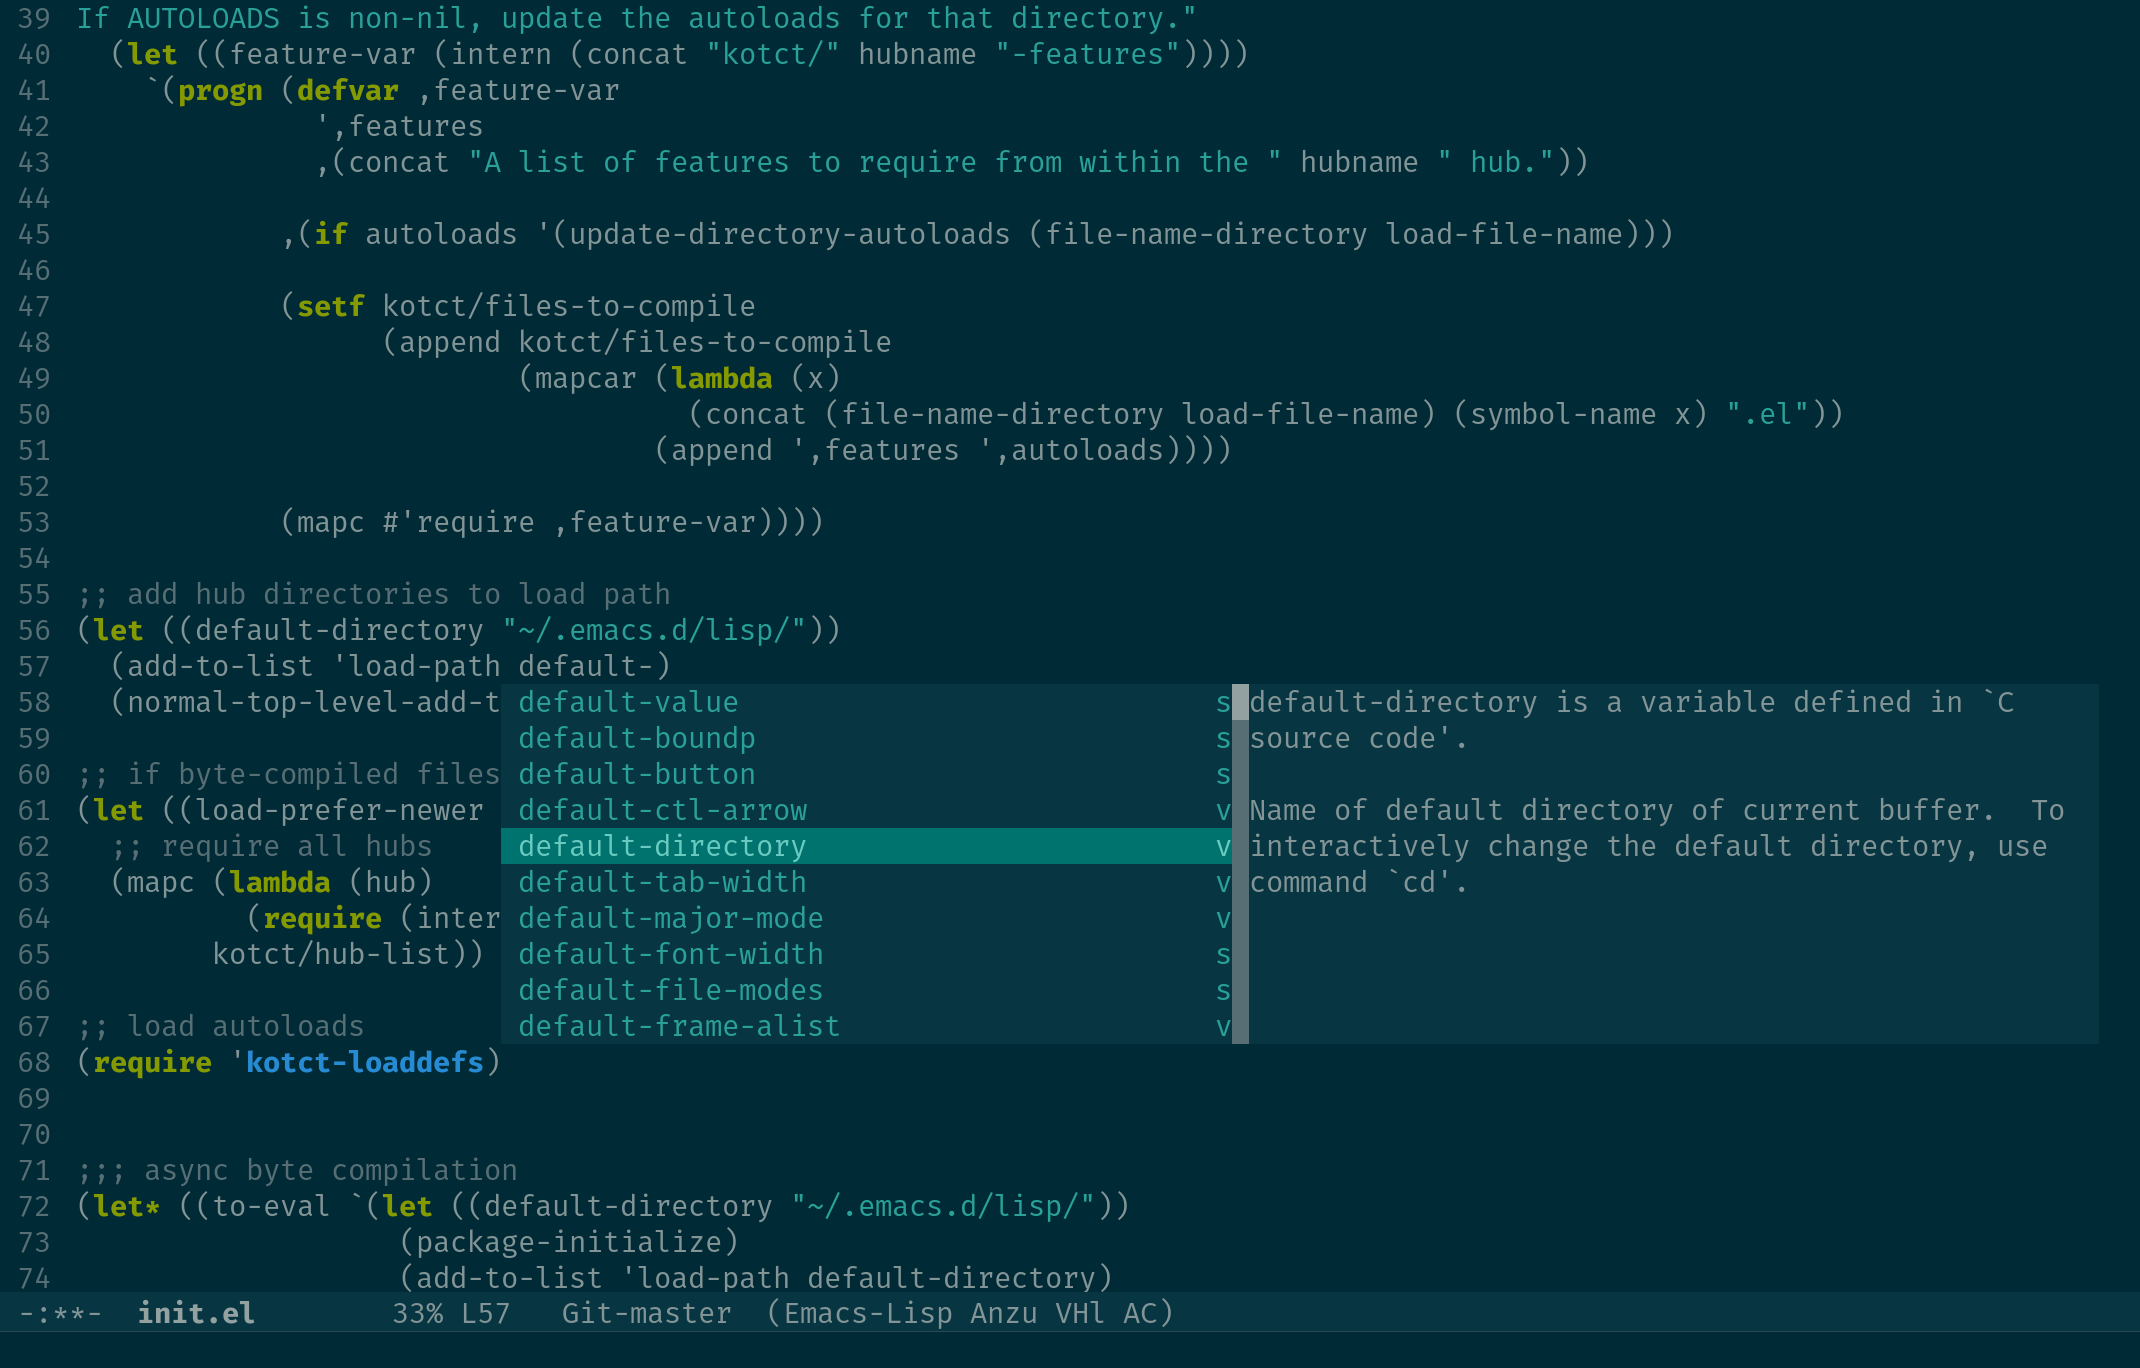
Task: Click kotct-loaddefs symbol on line 68
Action: pos(364,1062)
